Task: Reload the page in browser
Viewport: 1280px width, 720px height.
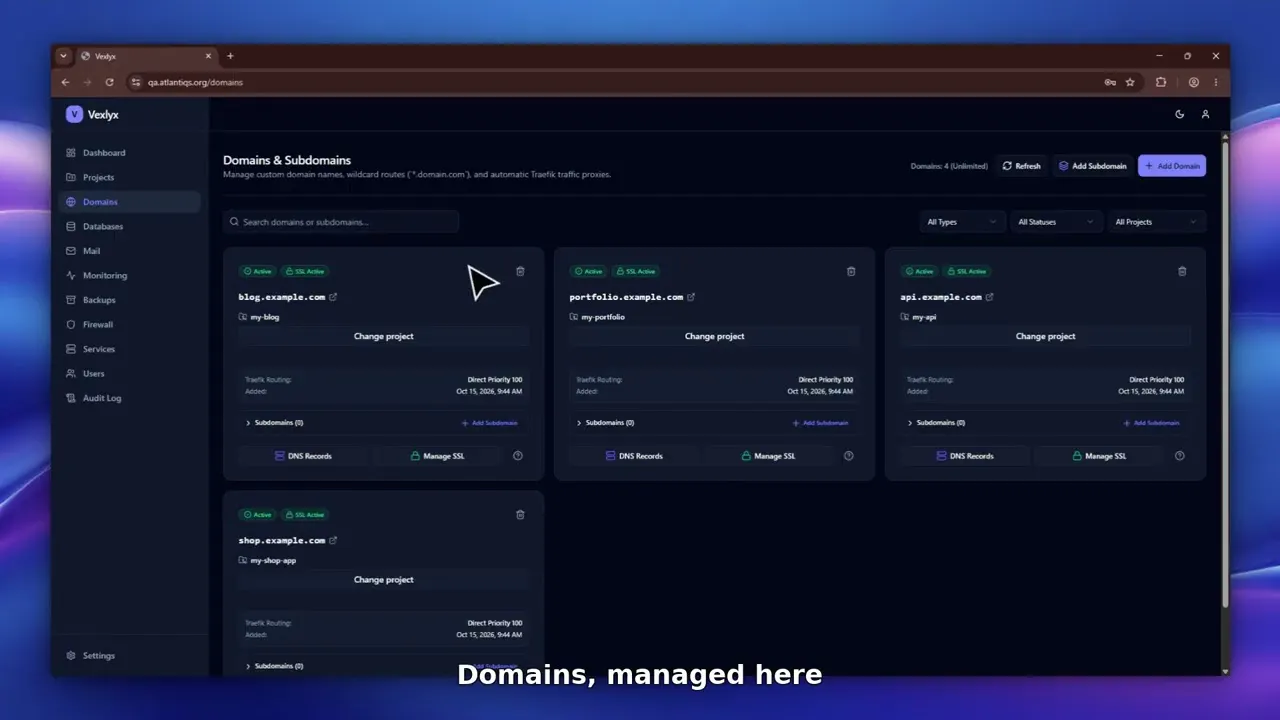Action: coord(109,82)
